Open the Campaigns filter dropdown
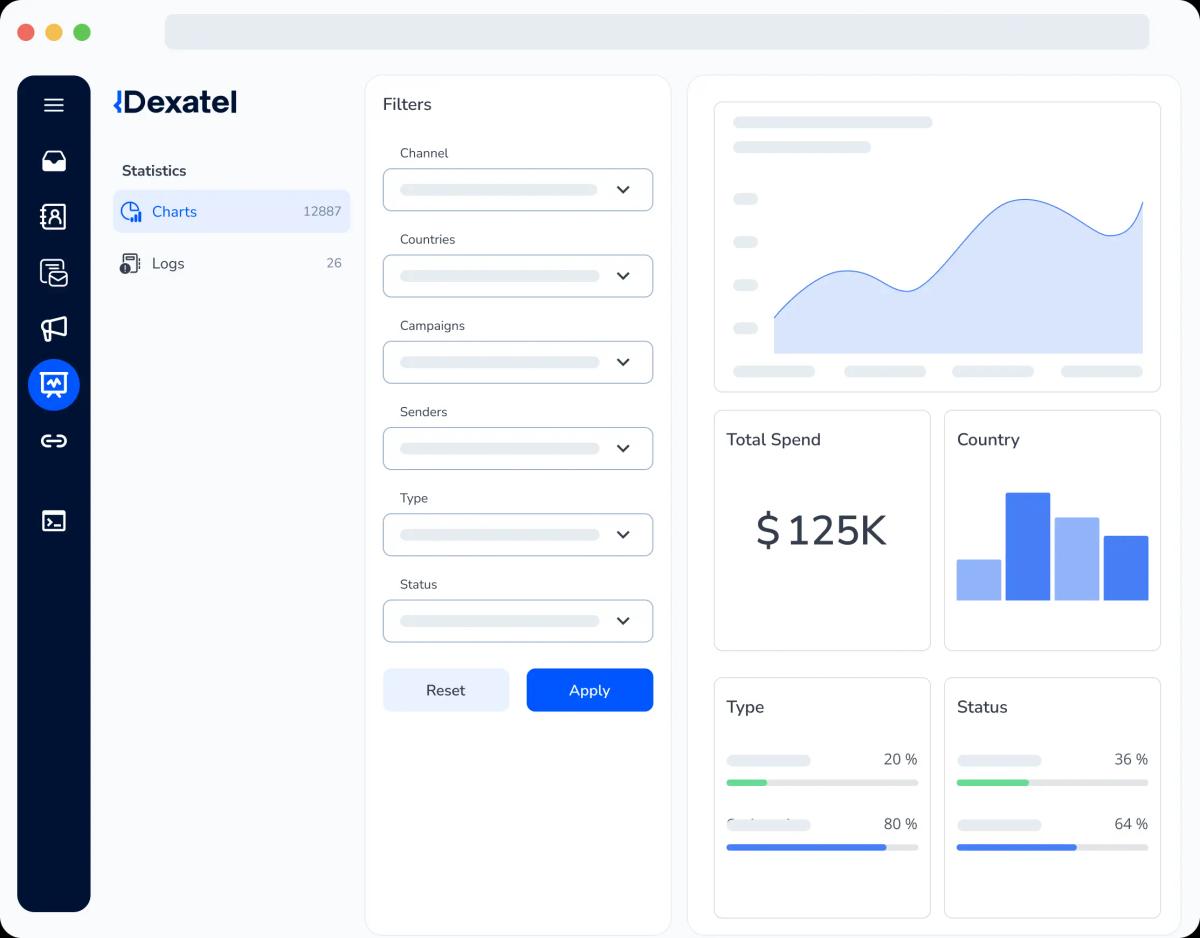The width and height of the screenshot is (1200, 938). (517, 362)
